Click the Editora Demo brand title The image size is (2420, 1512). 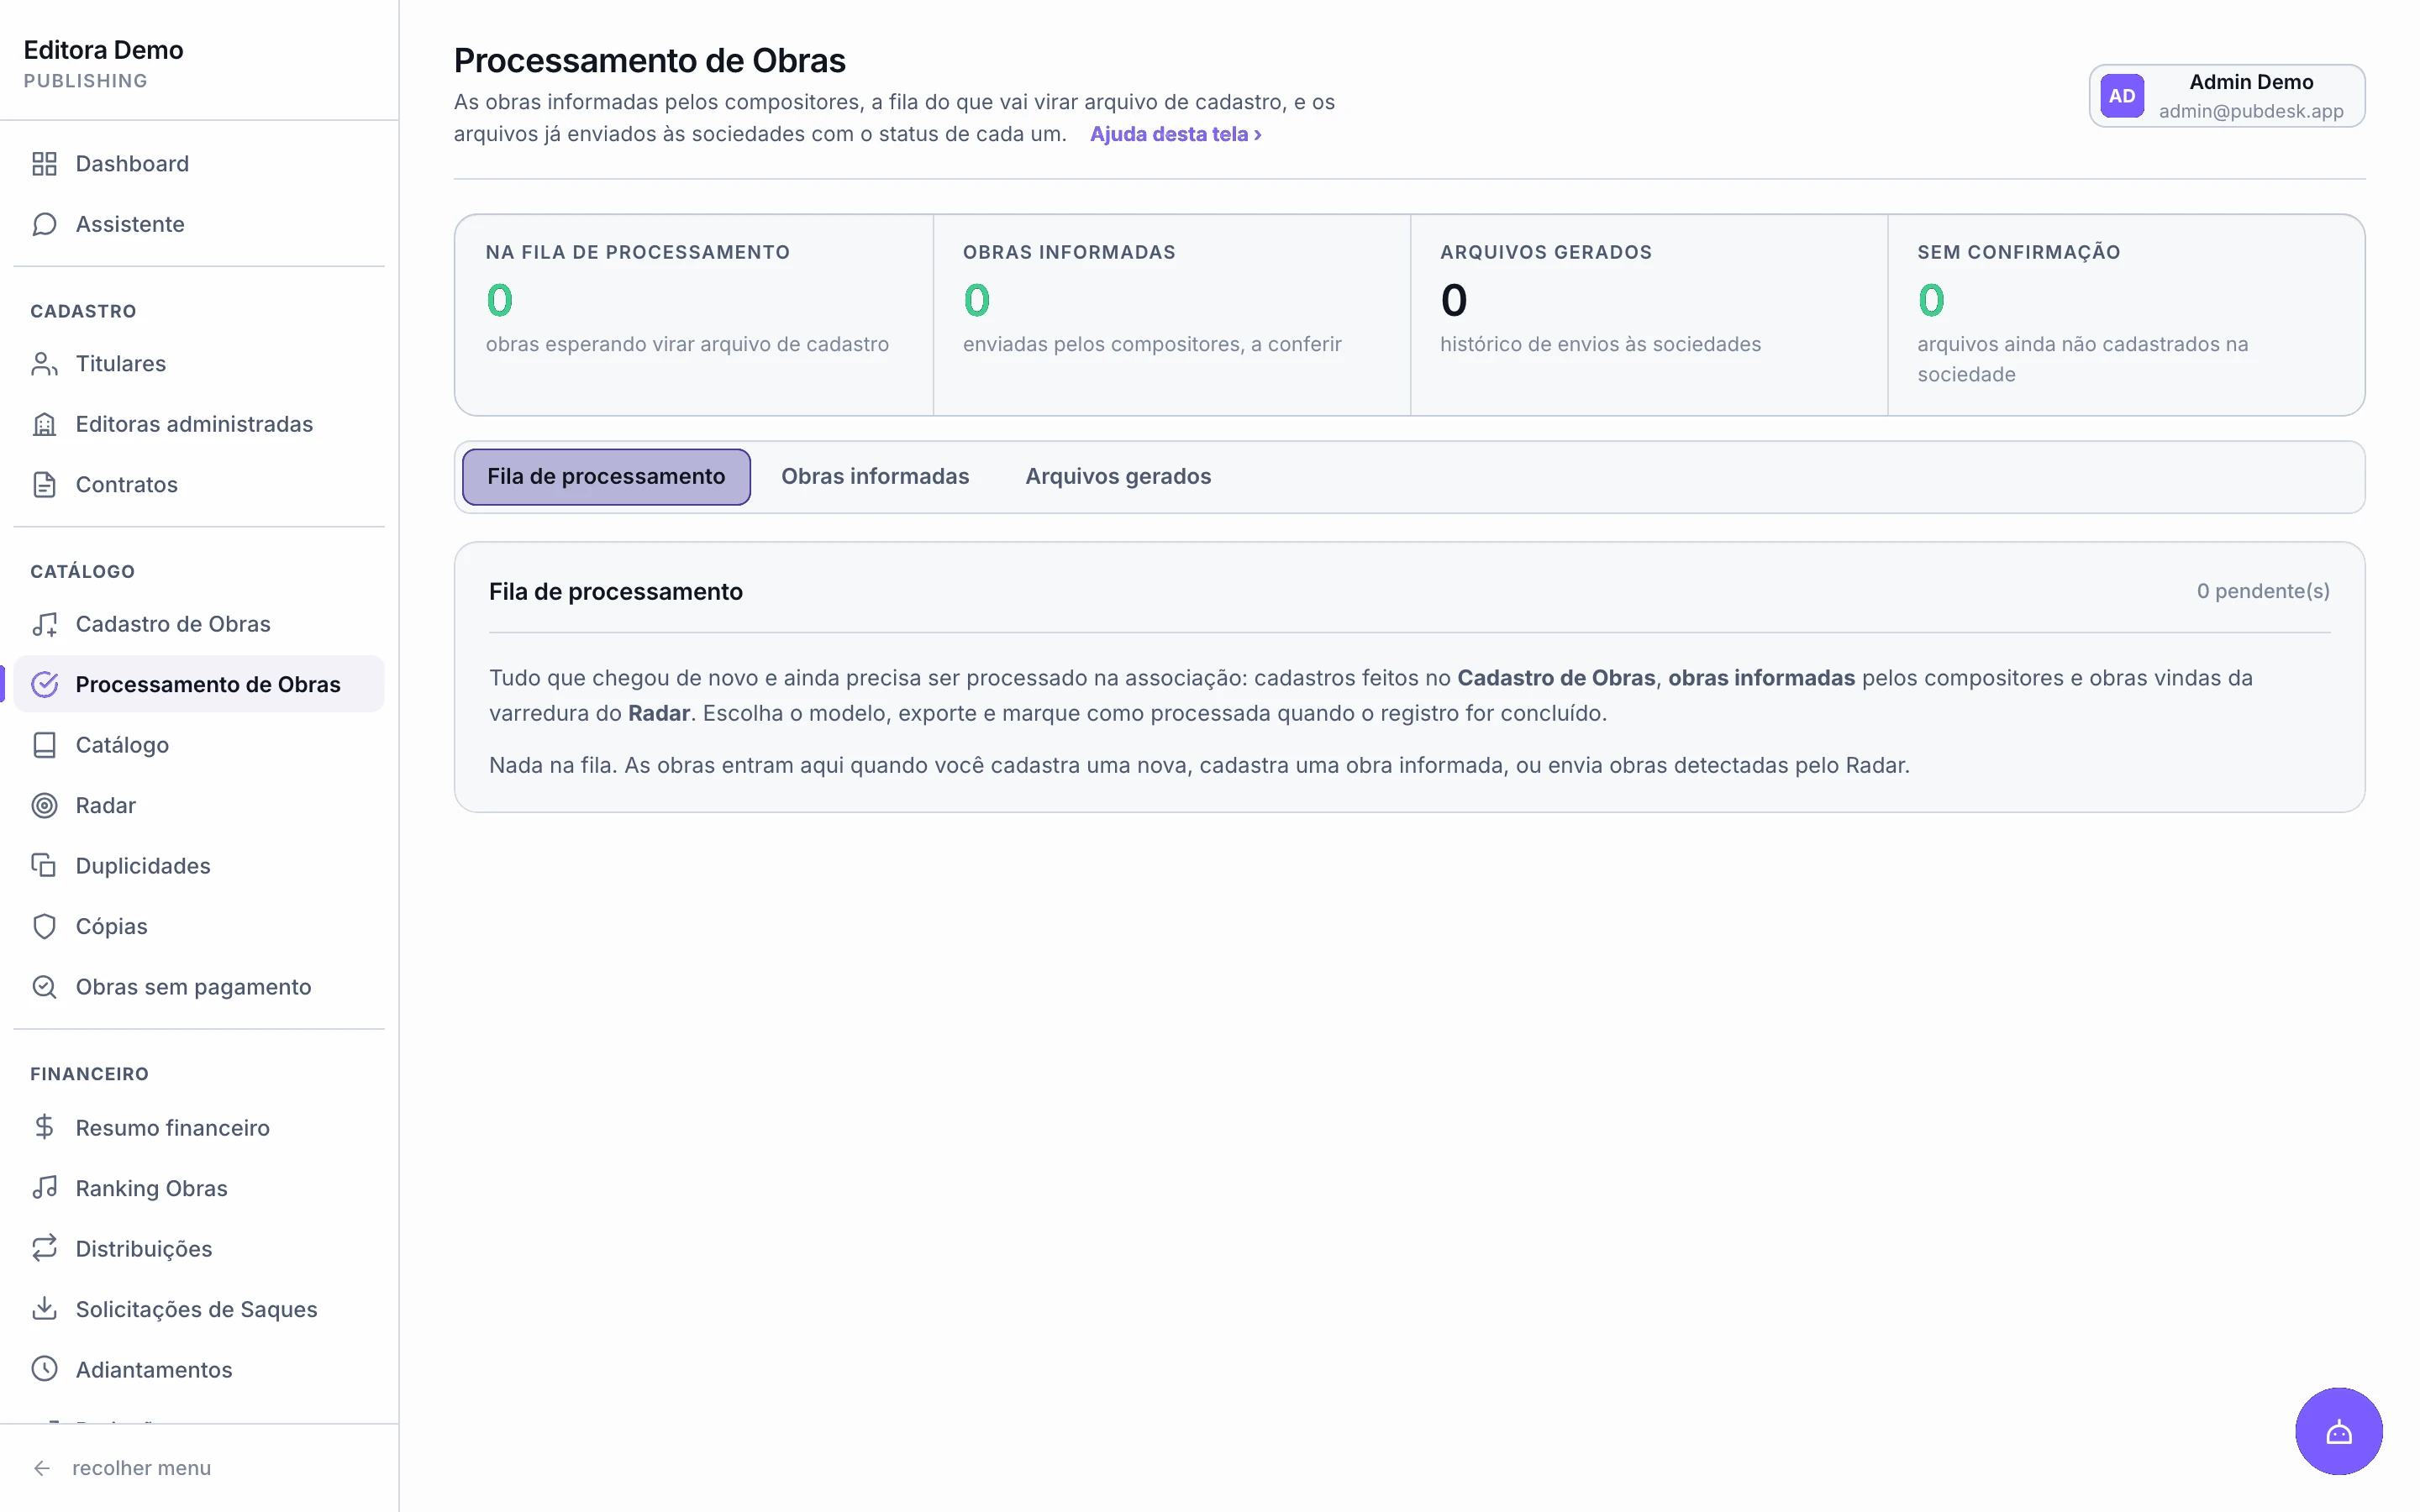(x=104, y=50)
